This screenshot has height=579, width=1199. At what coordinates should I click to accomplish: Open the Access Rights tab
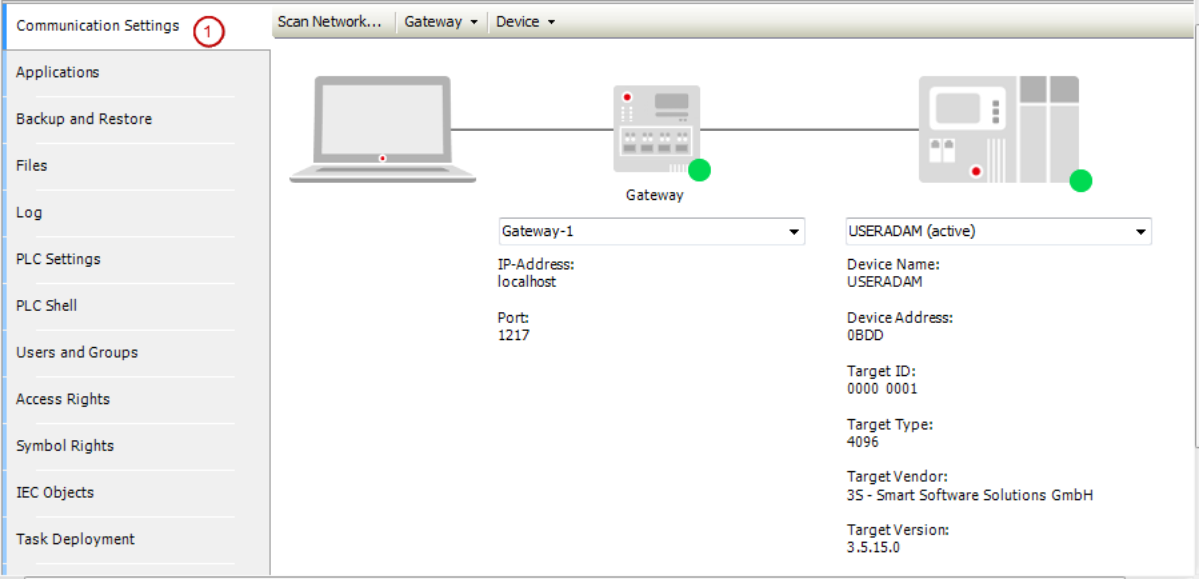136,399
